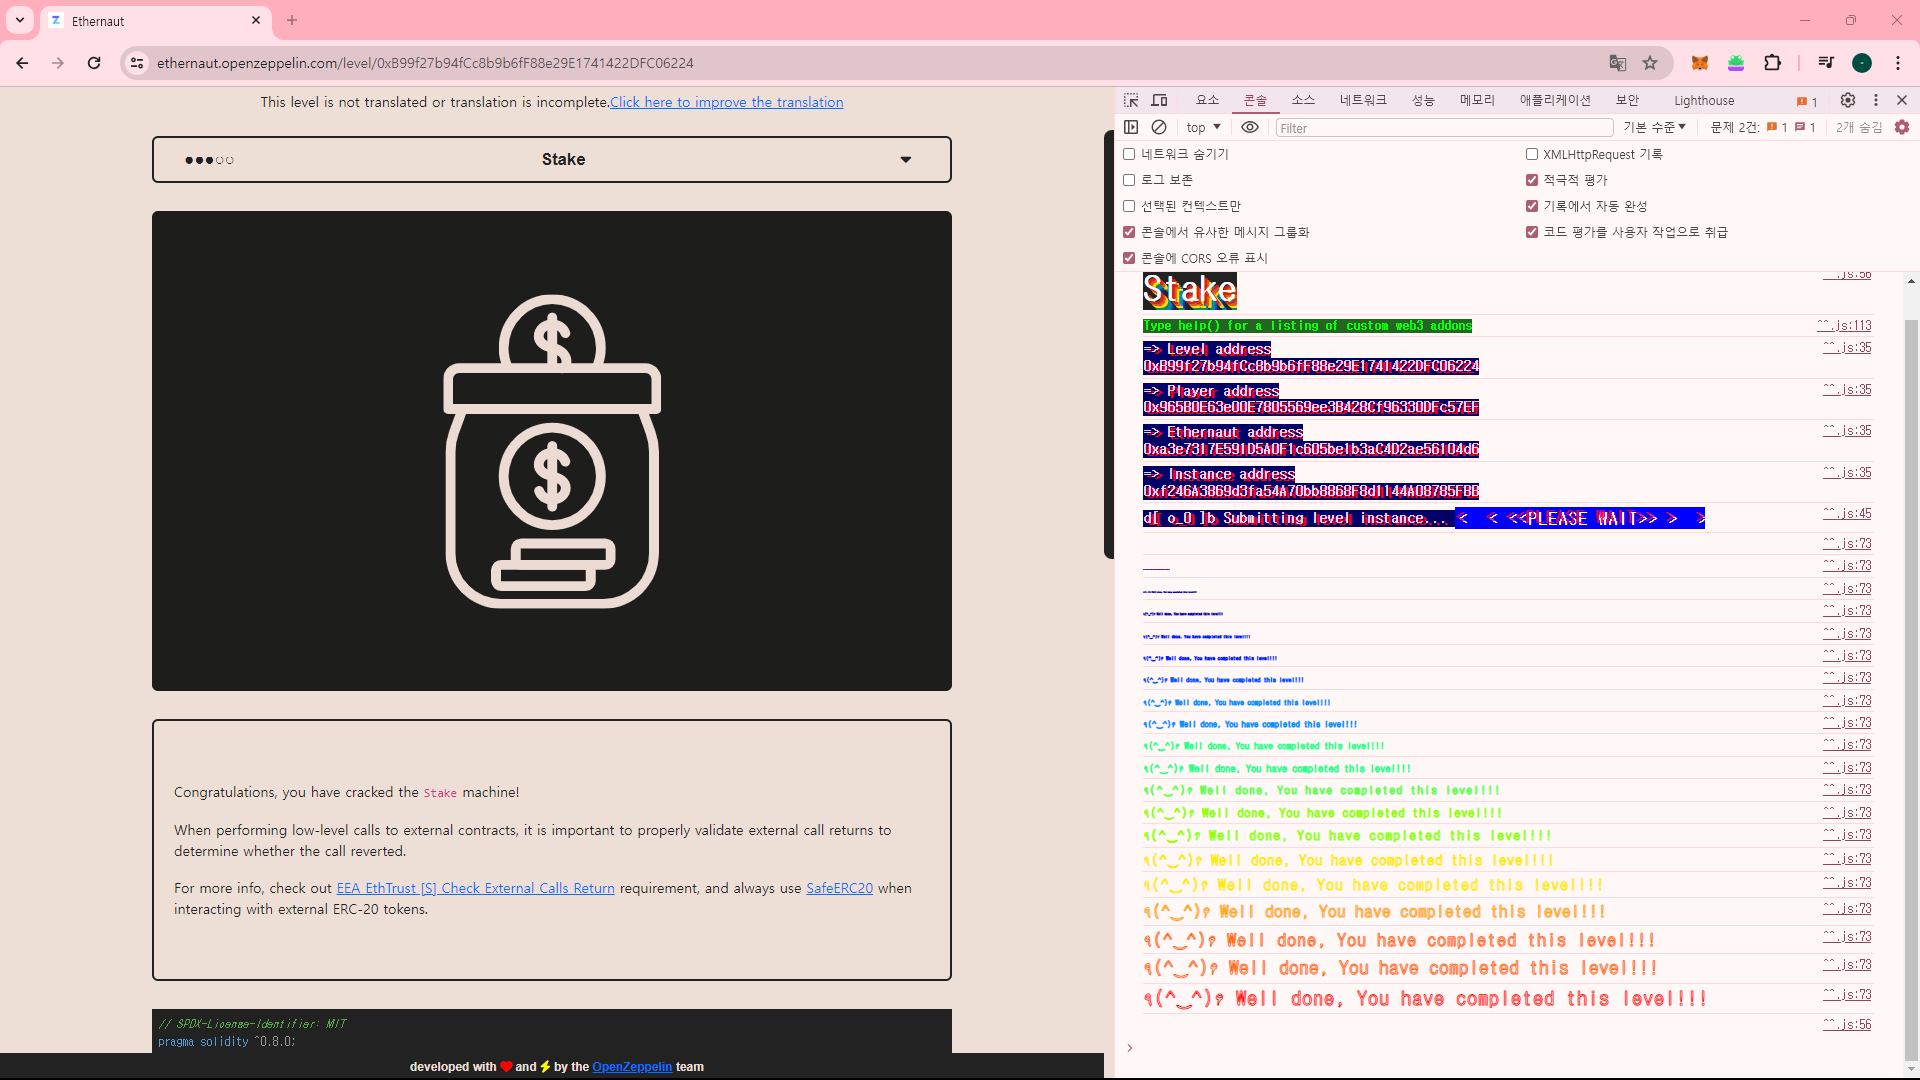
Task: Click the console input prompt
Action: 1510,1048
